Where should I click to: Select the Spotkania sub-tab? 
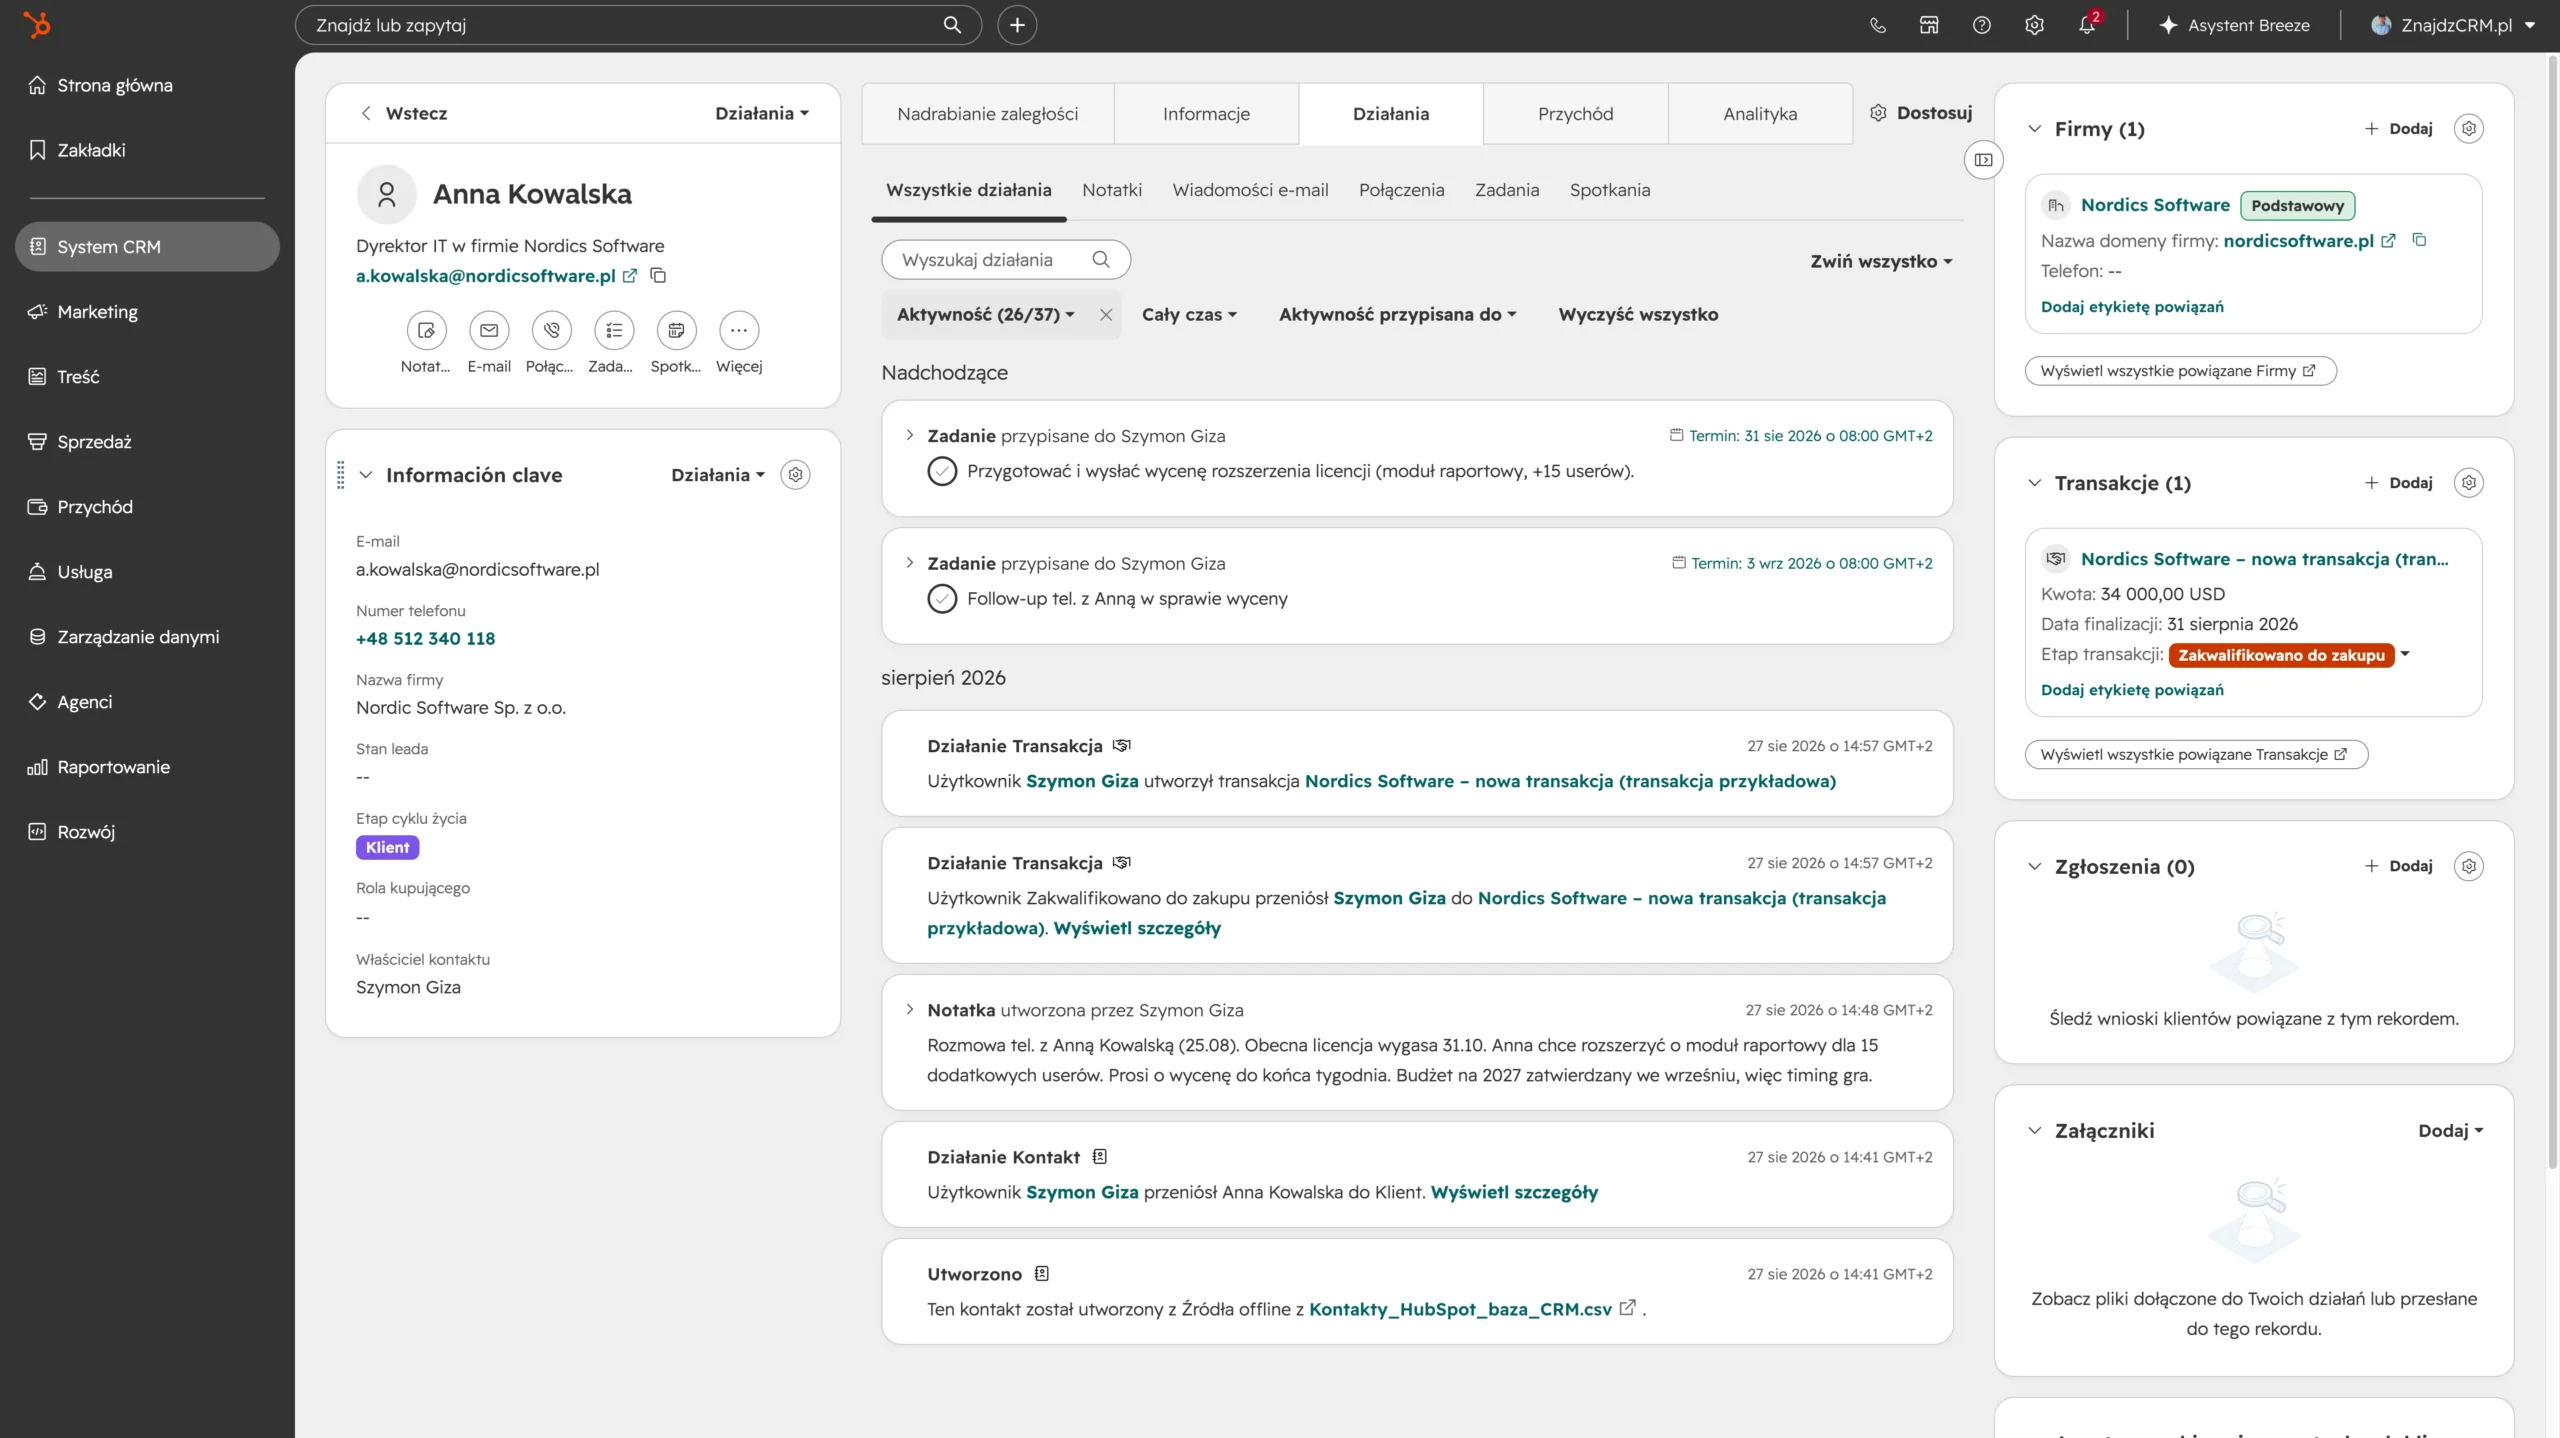click(x=1609, y=190)
